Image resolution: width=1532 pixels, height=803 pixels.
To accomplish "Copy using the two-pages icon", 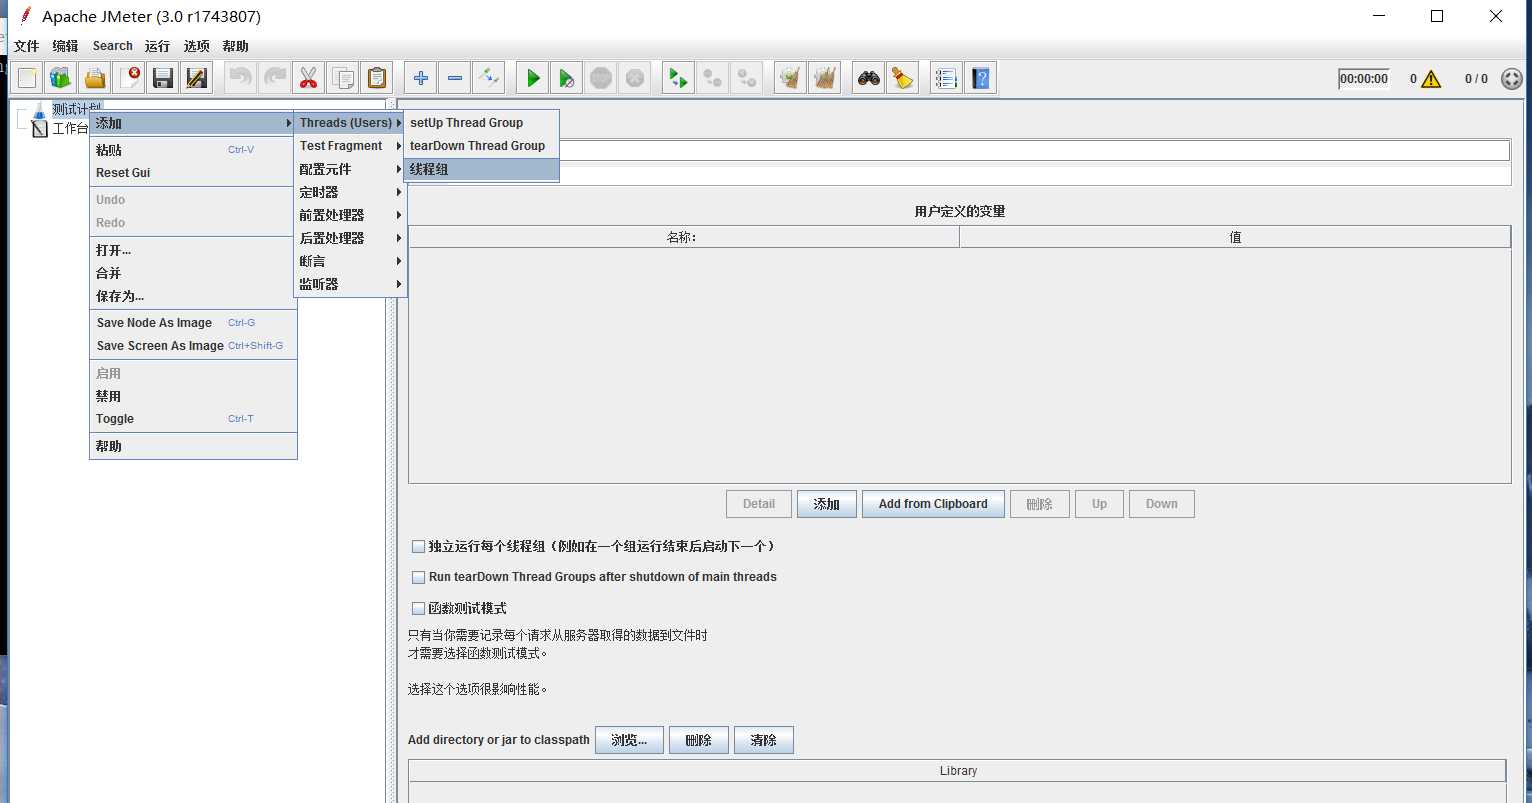I will click(342, 78).
